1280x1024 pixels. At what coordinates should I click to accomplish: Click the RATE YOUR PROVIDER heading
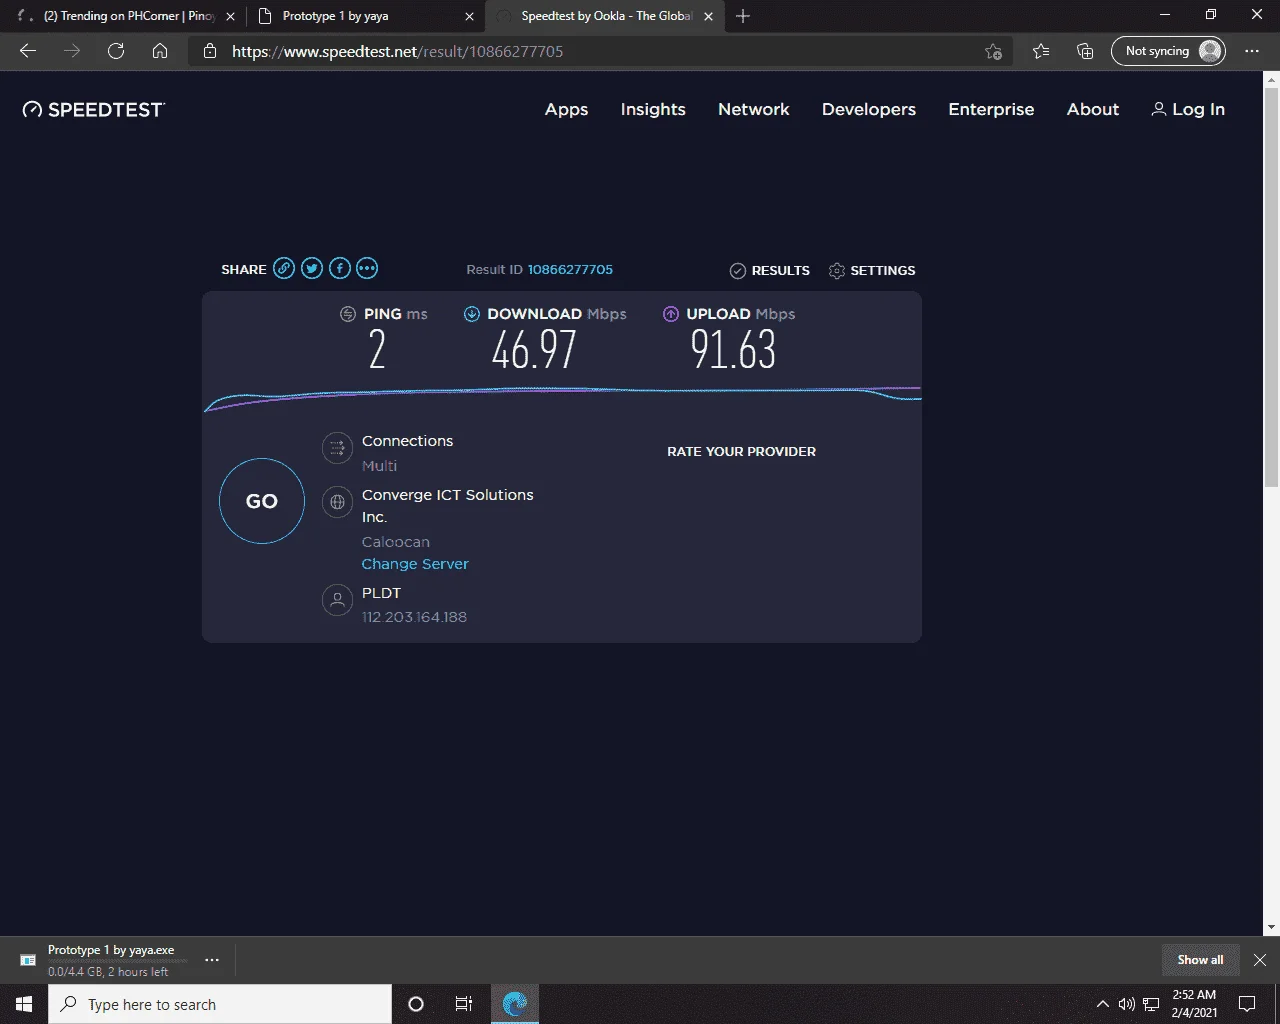pos(741,452)
